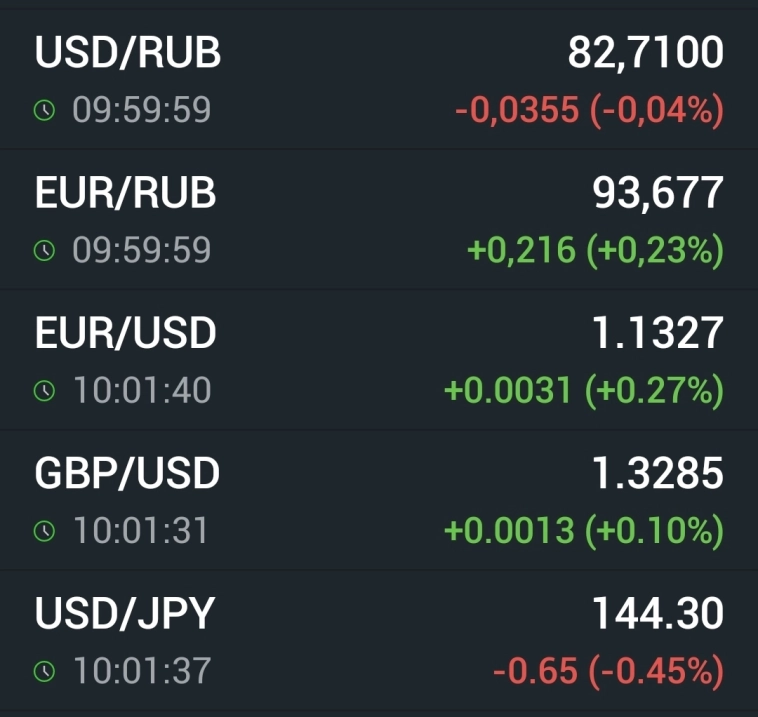
Task: Click the red -0,0355 (-0,04%) change
Action: (x=588, y=110)
